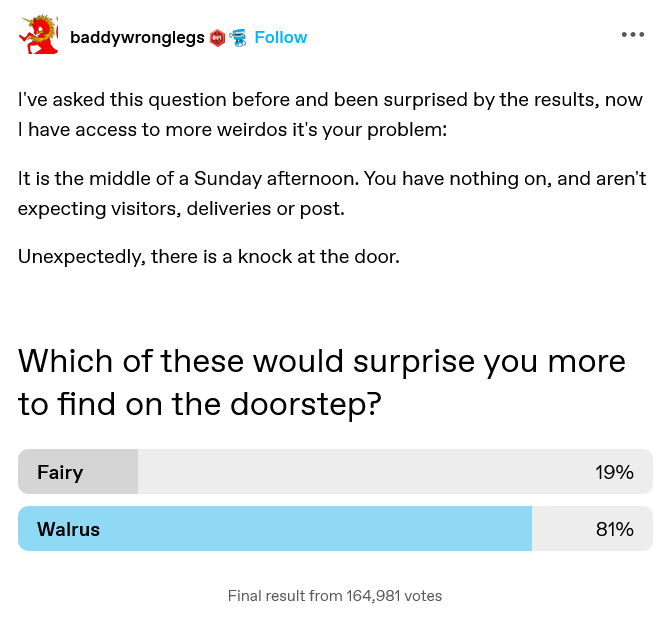The height and width of the screenshot is (628, 667).
Task: Click the number 164,981 in the results line
Action: (x=374, y=596)
